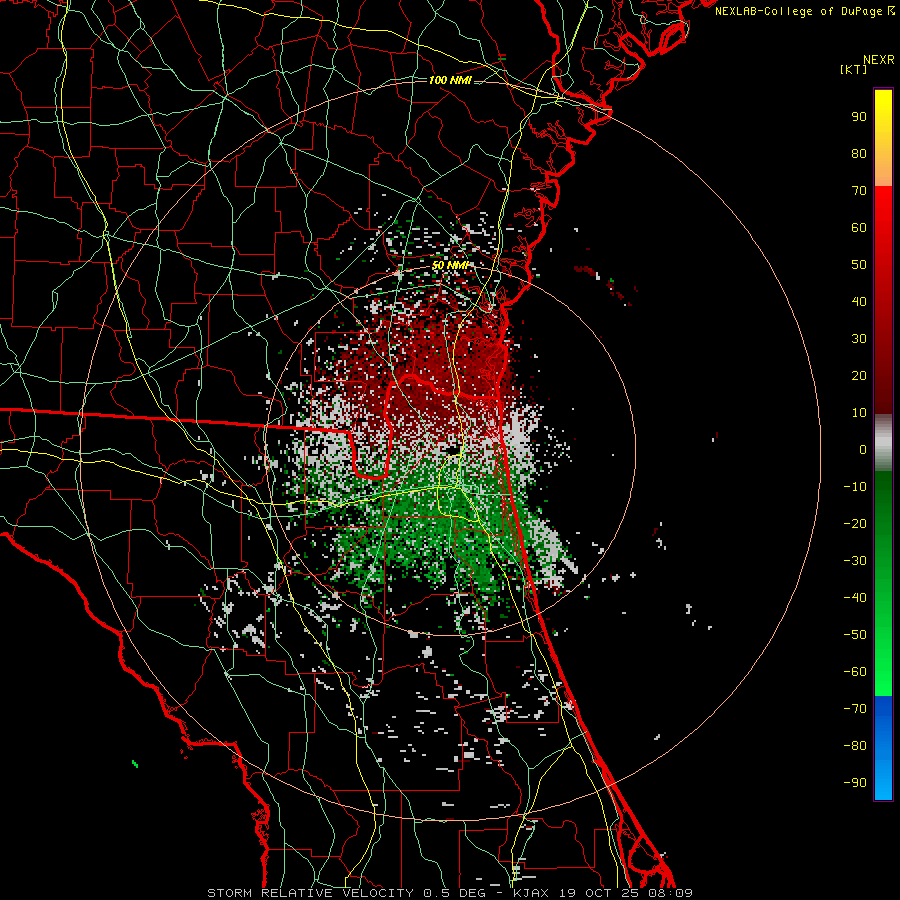Click the -50 scale value
Image resolution: width=900 pixels, height=900 pixels.
click(855, 635)
